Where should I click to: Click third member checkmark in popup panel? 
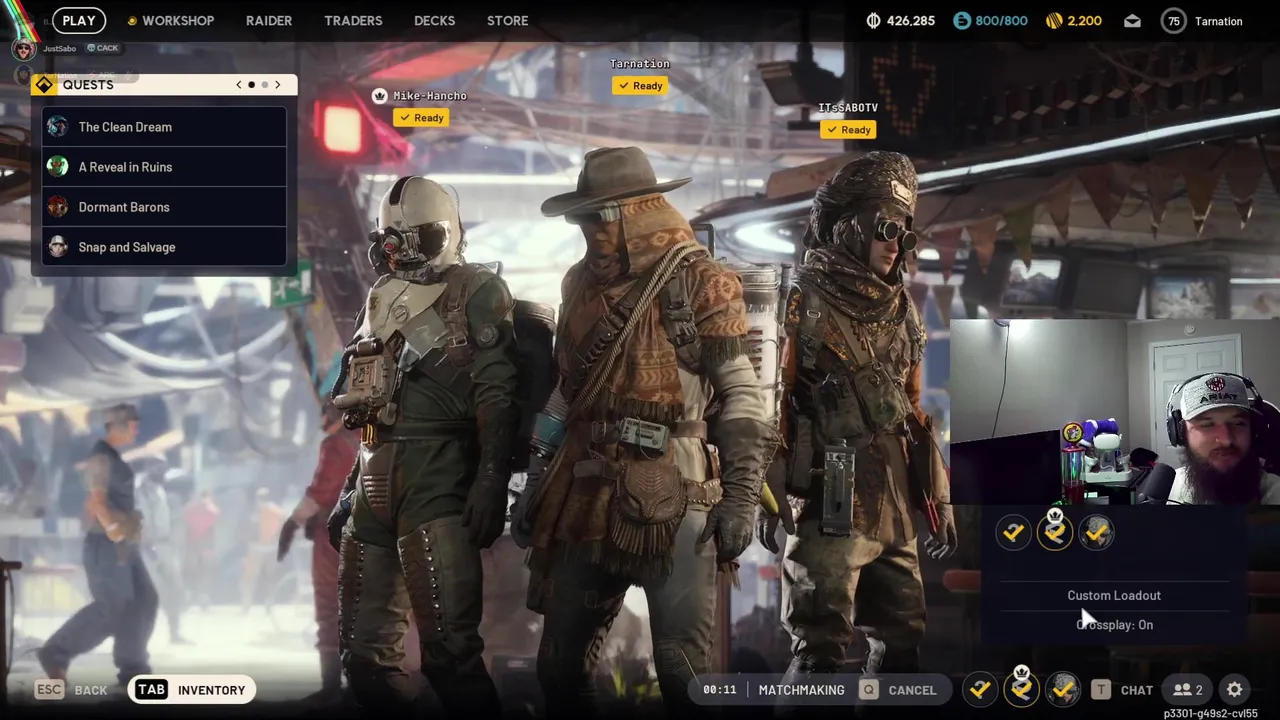coord(1096,533)
